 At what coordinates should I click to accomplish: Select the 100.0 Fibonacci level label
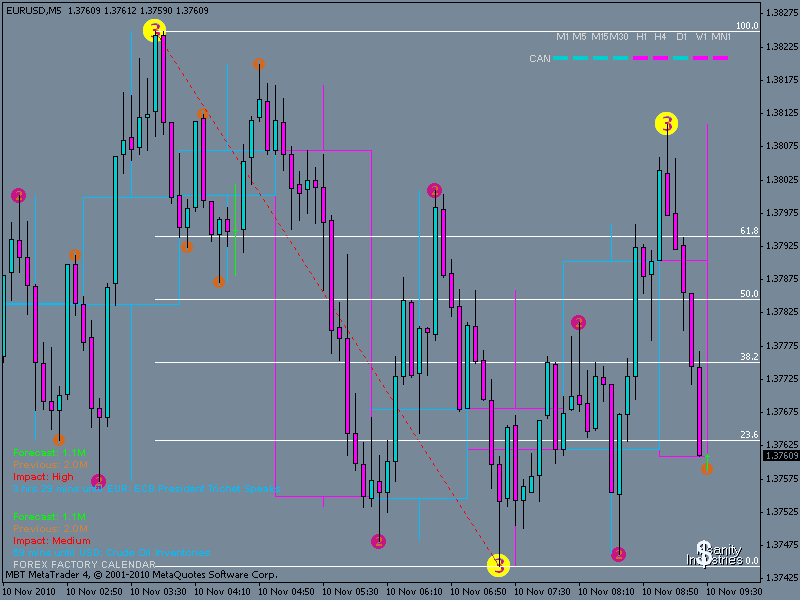pyautogui.click(x=747, y=26)
